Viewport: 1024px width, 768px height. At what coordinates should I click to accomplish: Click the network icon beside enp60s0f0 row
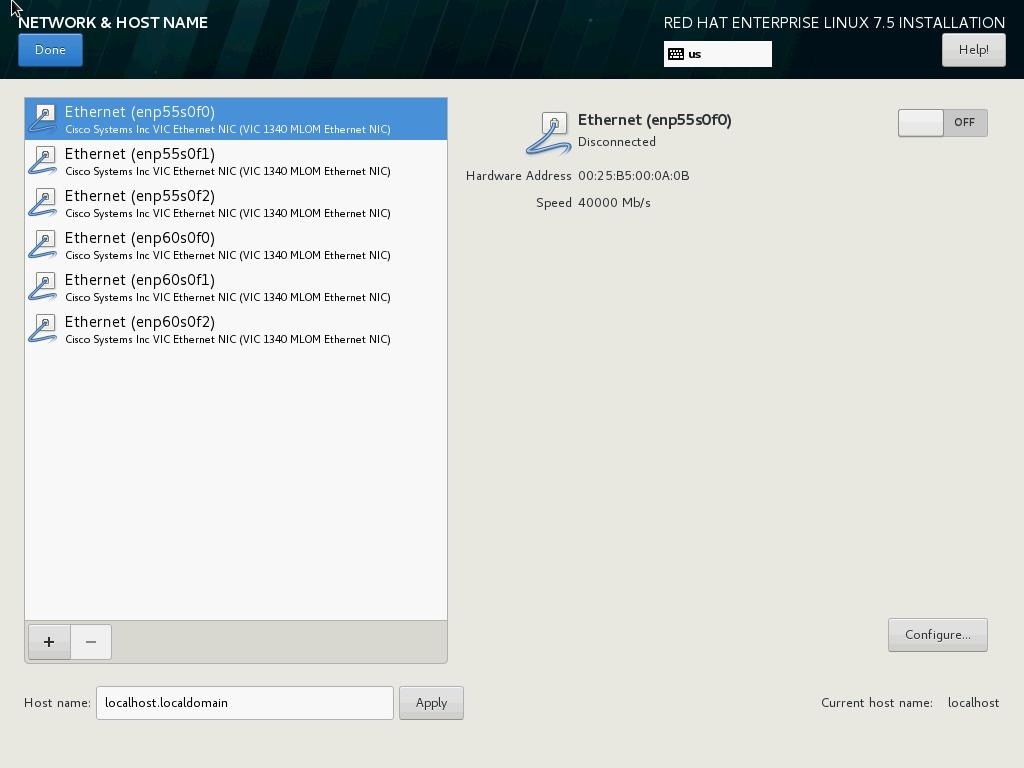click(42, 245)
